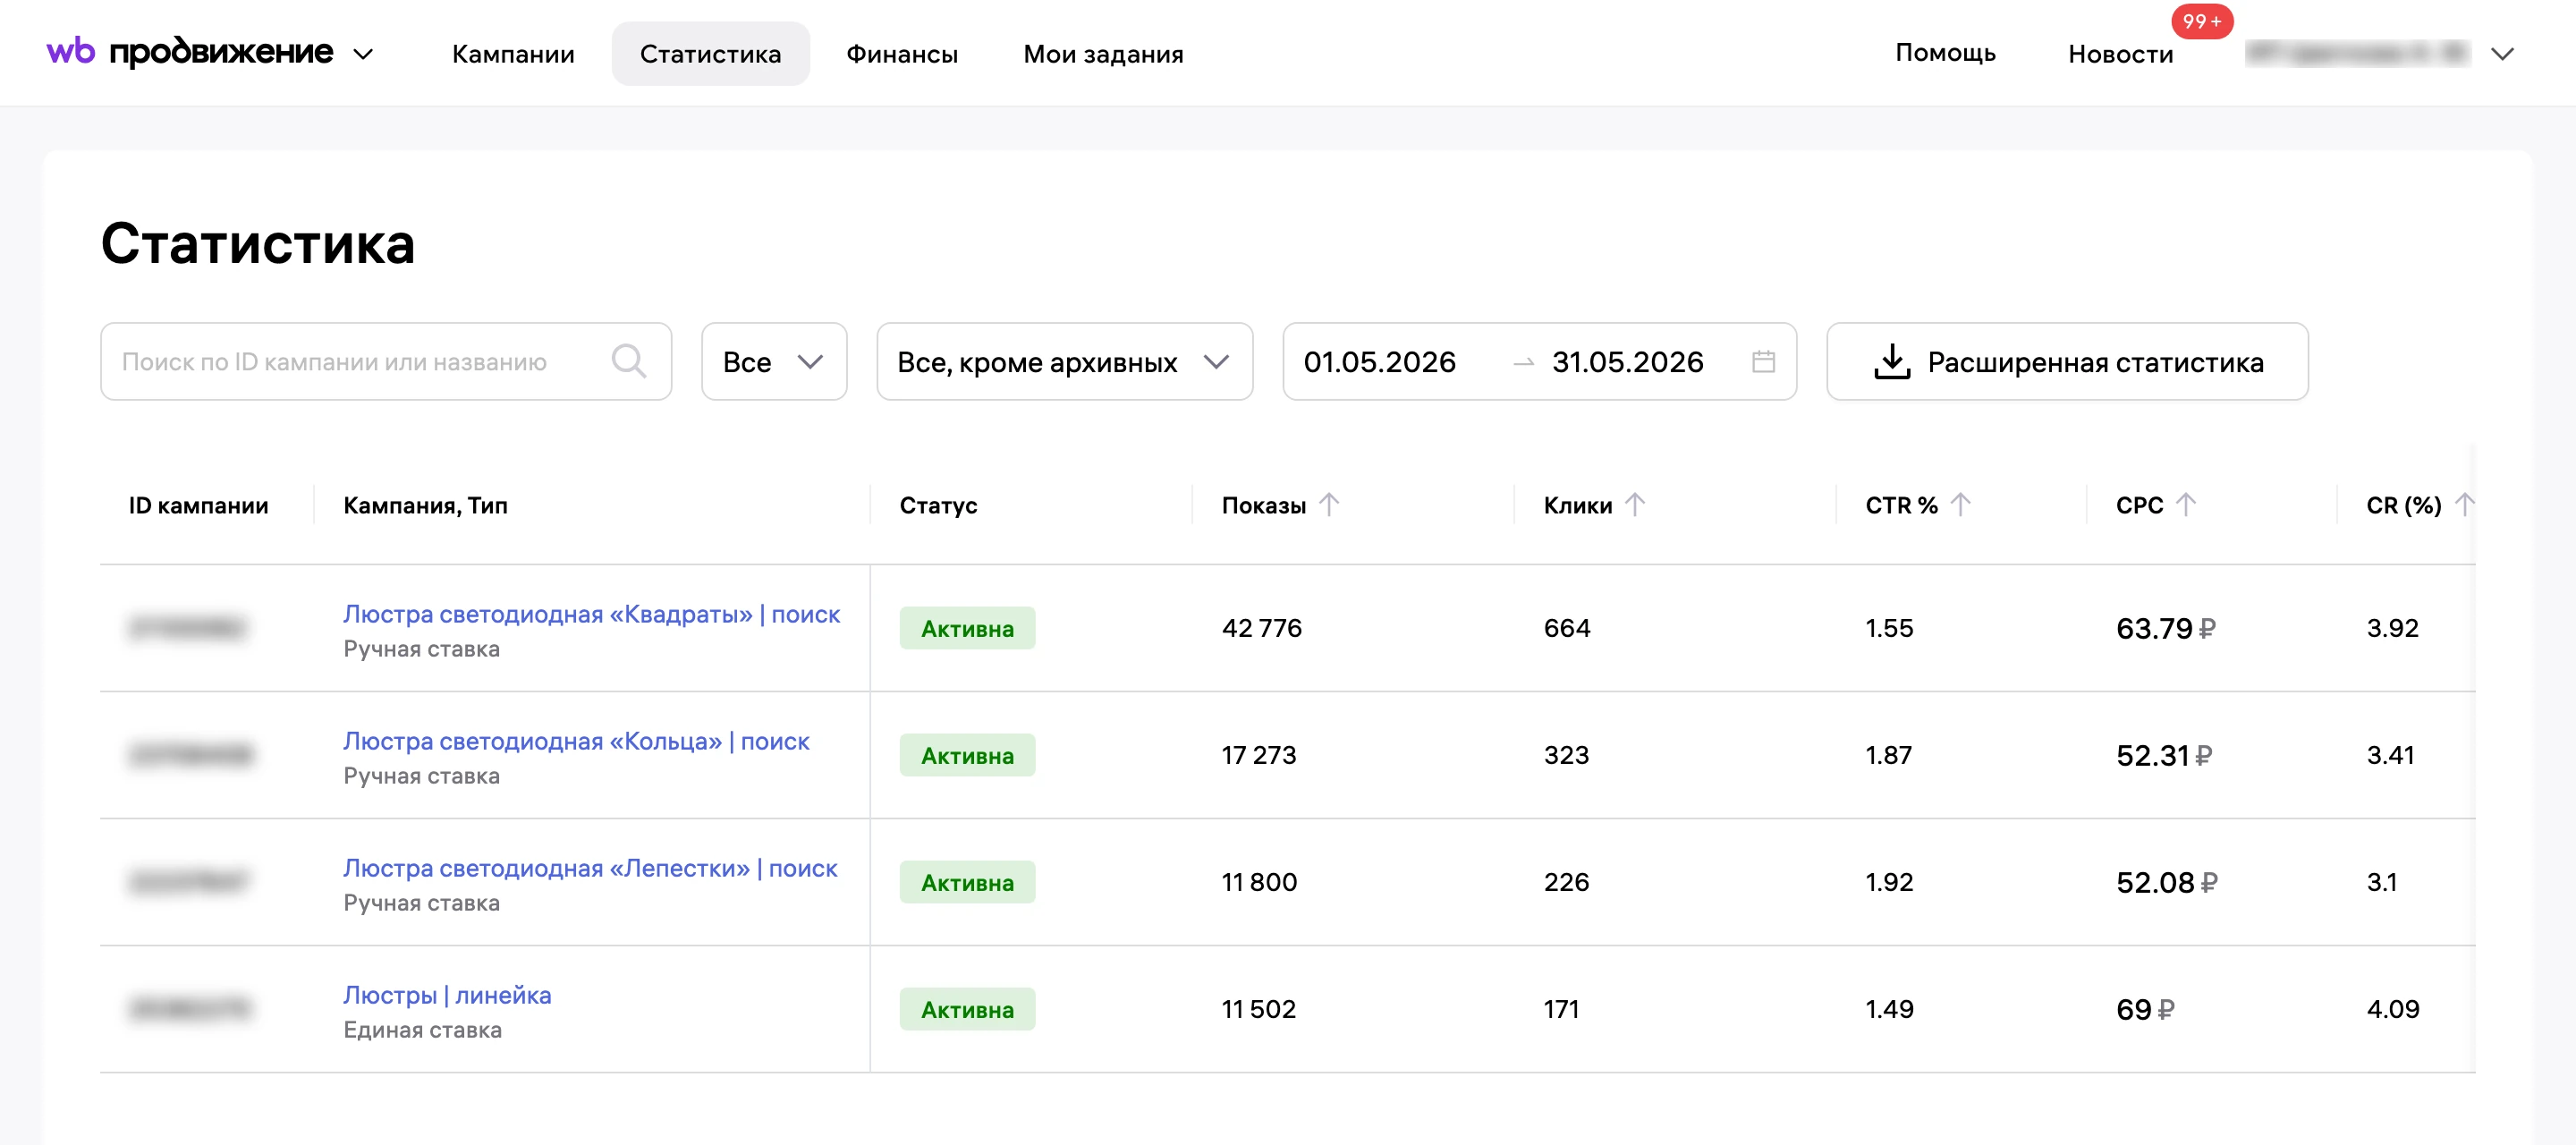Click the ID кампании column header
2576x1145 pixels.
pos(198,505)
